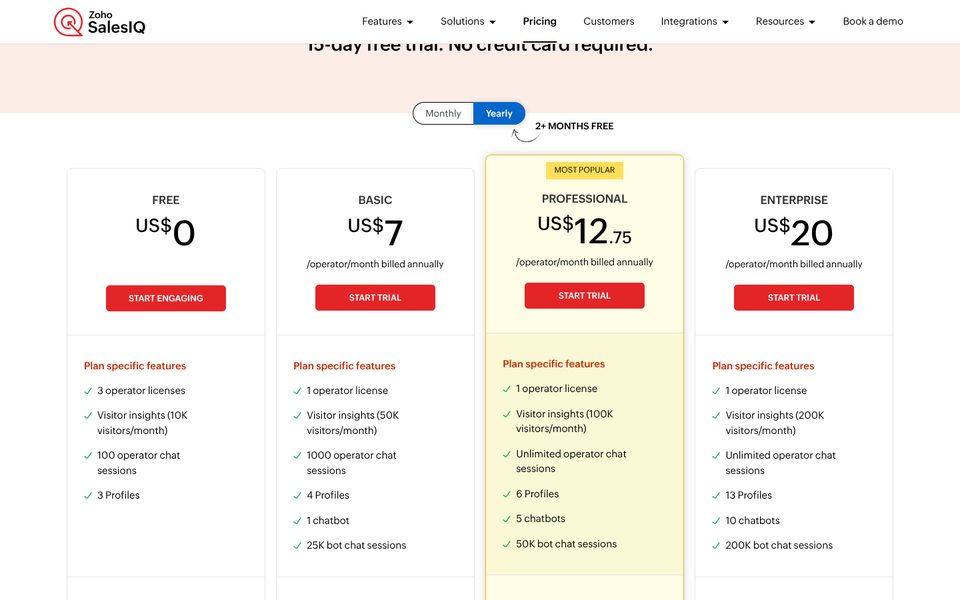Image resolution: width=960 pixels, height=600 pixels.
Task: Click the checkmark beside 3 Profiles
Action: point(88,495)
